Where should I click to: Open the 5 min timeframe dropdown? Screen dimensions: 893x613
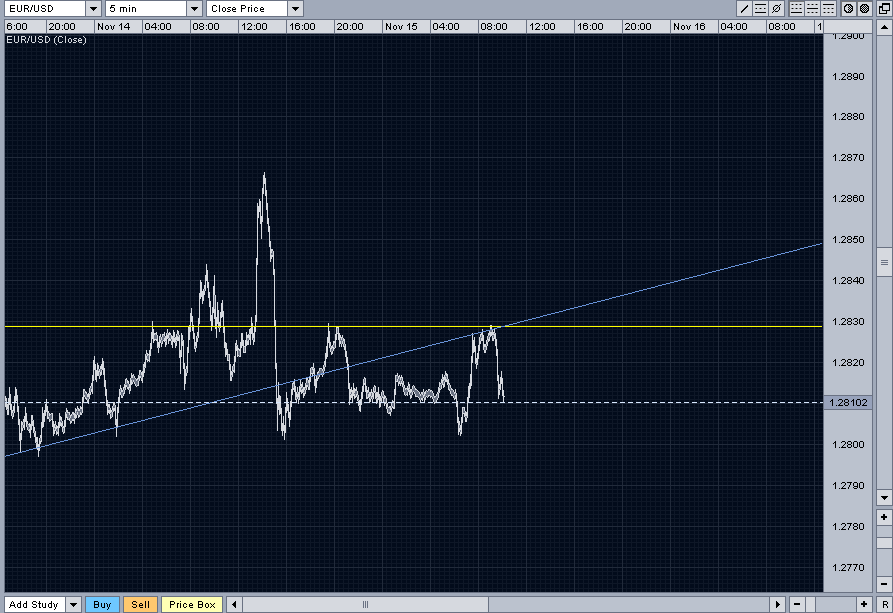click(x=194, y=8)
